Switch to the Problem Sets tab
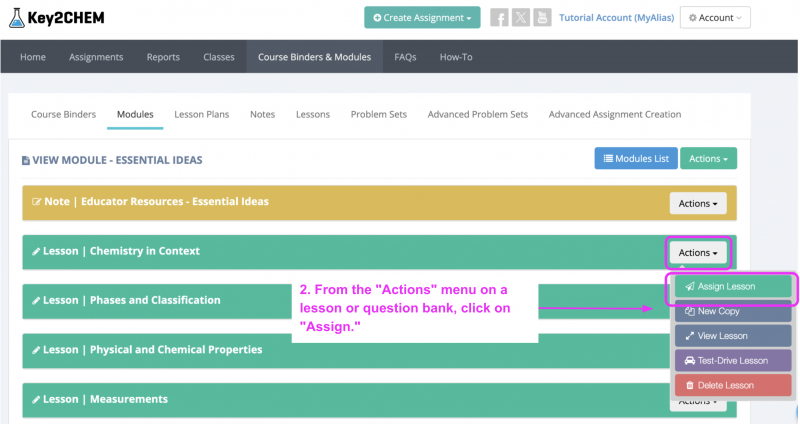 click(x=378, y=114)
